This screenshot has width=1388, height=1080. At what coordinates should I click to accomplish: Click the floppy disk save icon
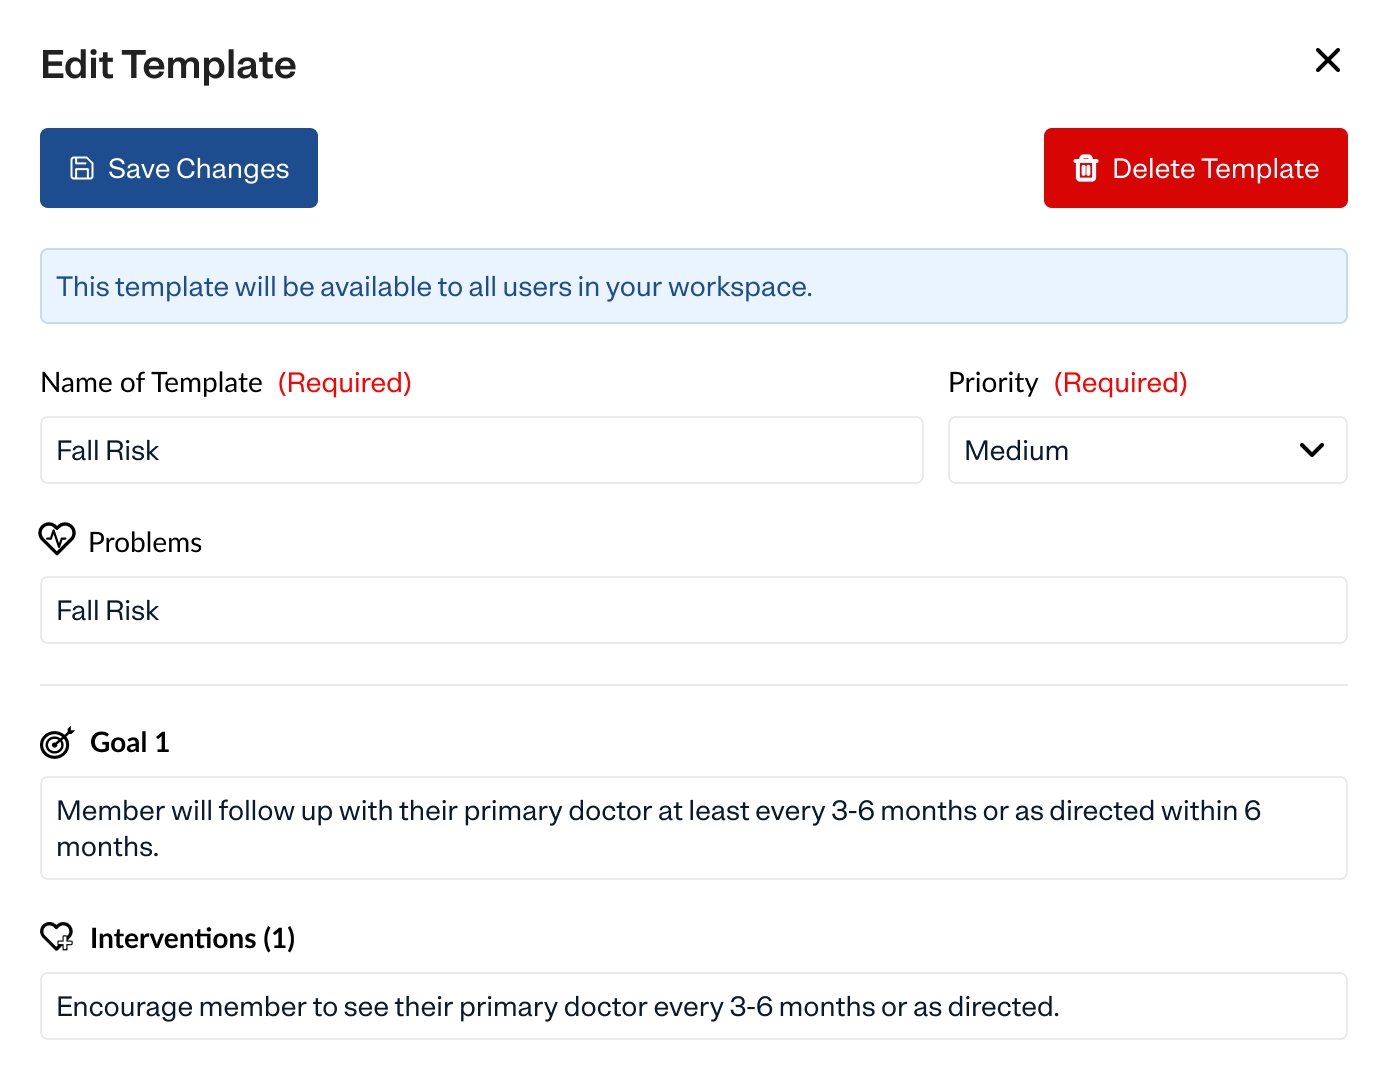click(82, 168)
